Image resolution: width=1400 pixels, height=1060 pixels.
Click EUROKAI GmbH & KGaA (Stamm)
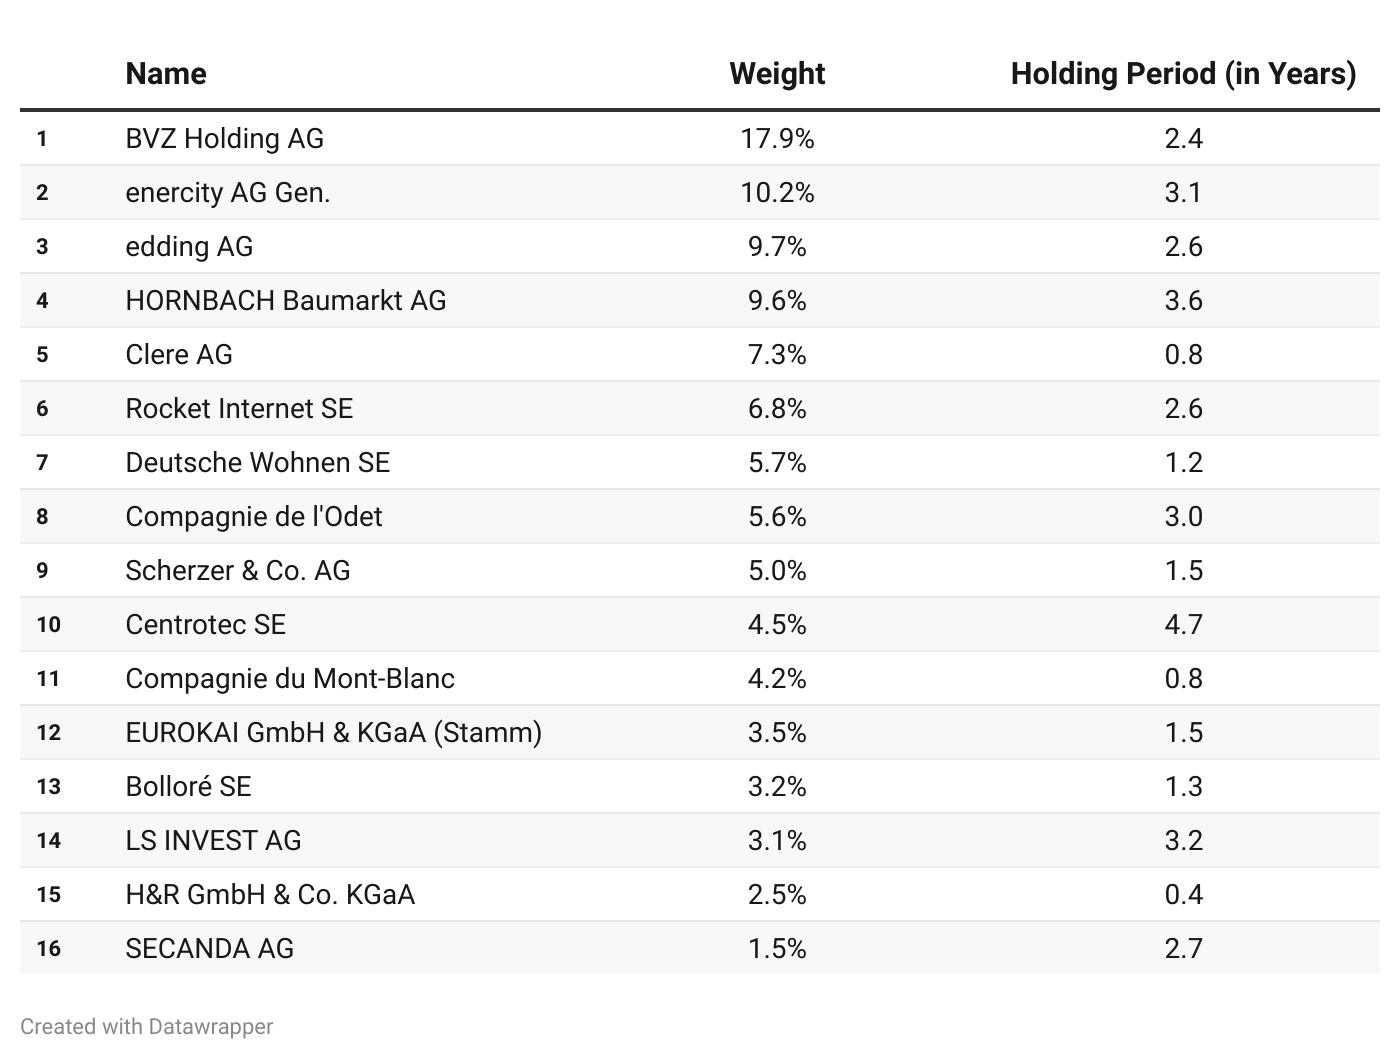click(x=334, y=732)
